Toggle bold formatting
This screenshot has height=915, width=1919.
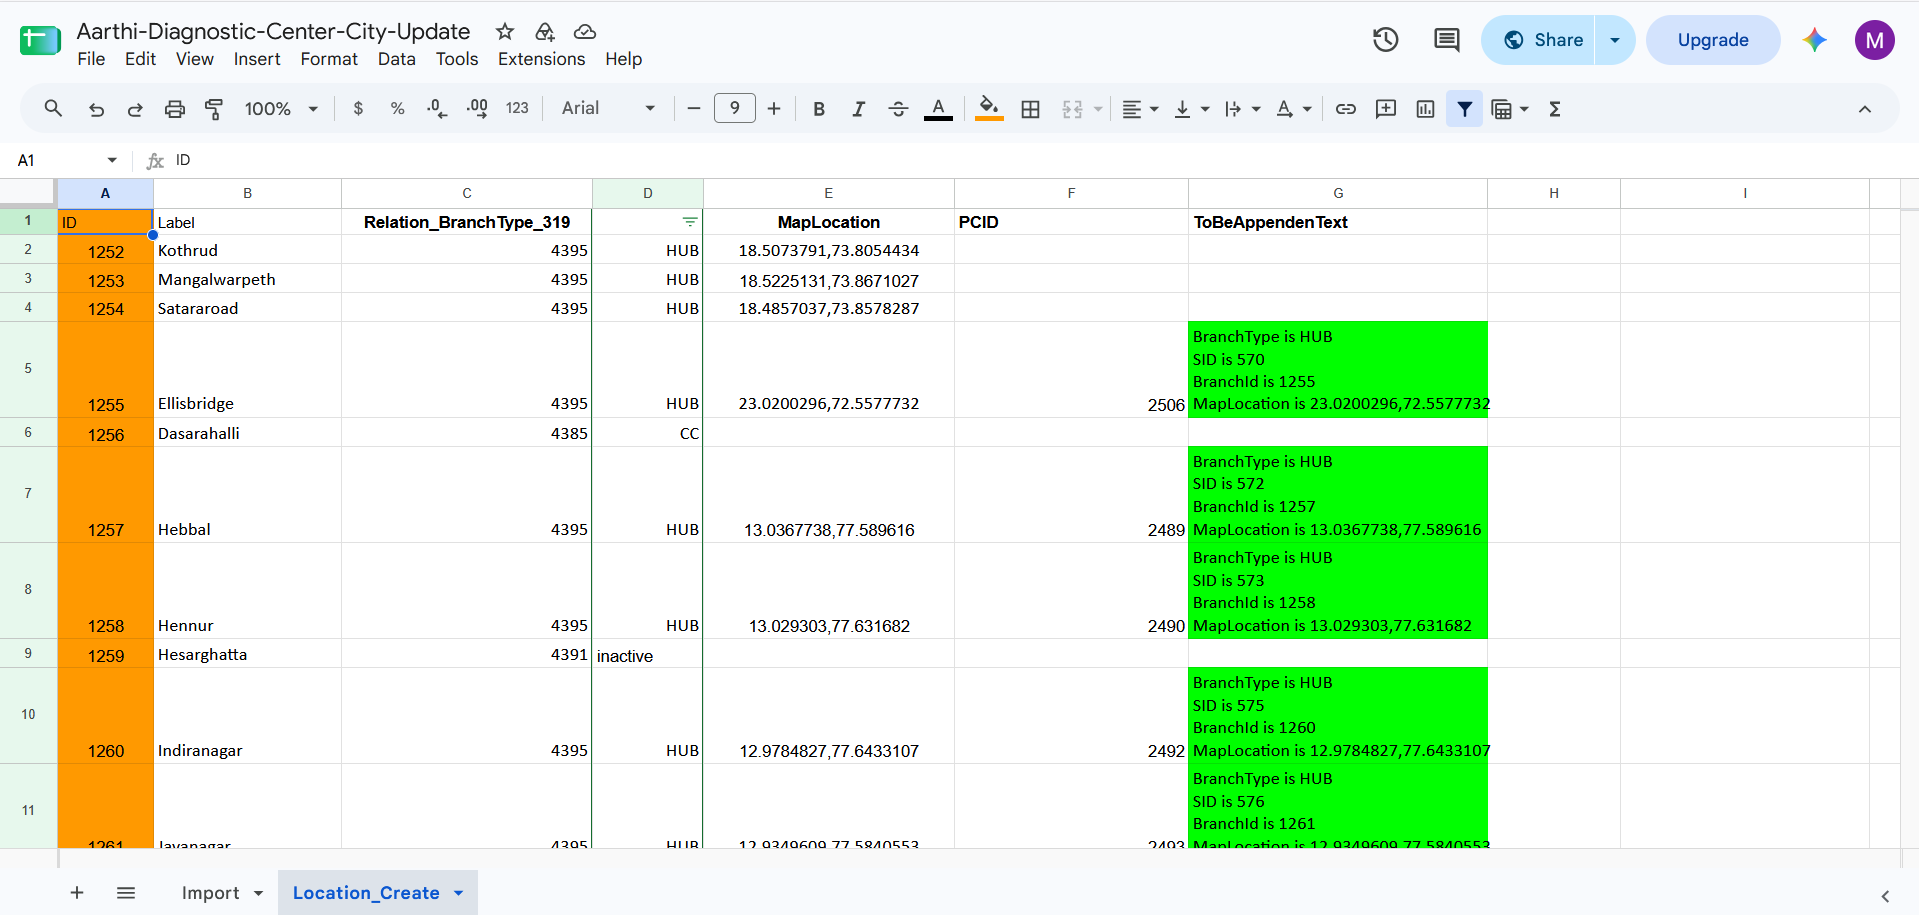[819, 109]
